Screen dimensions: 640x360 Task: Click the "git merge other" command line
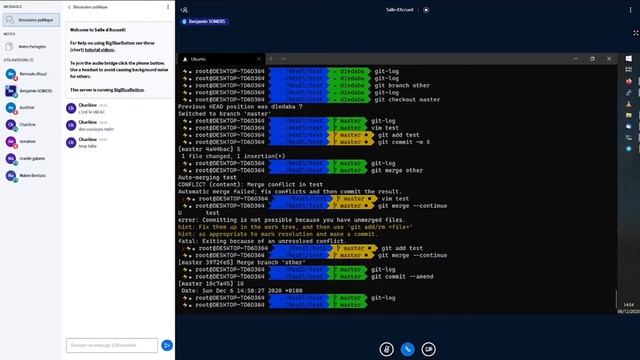pos(397,171)
